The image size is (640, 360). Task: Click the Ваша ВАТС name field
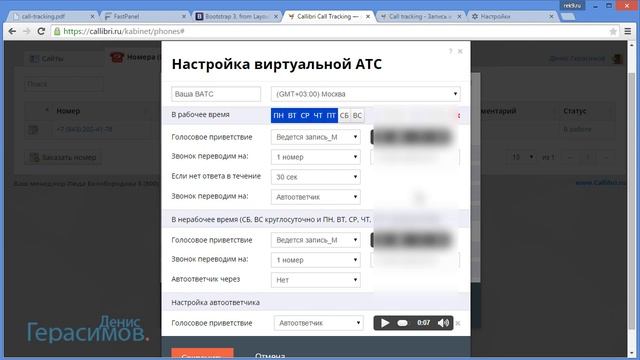tap(216, 94)
